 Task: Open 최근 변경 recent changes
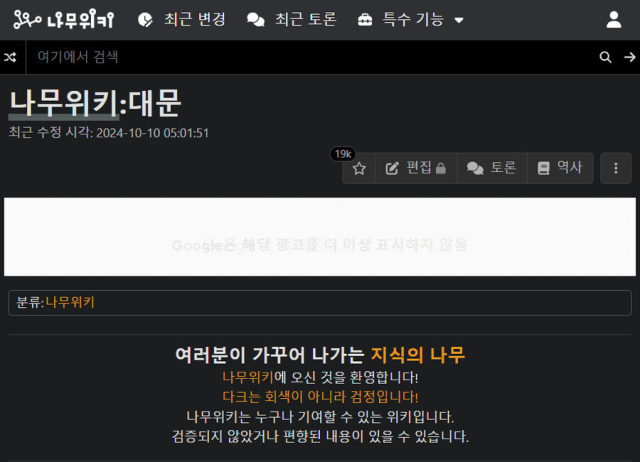pos(182,19)
